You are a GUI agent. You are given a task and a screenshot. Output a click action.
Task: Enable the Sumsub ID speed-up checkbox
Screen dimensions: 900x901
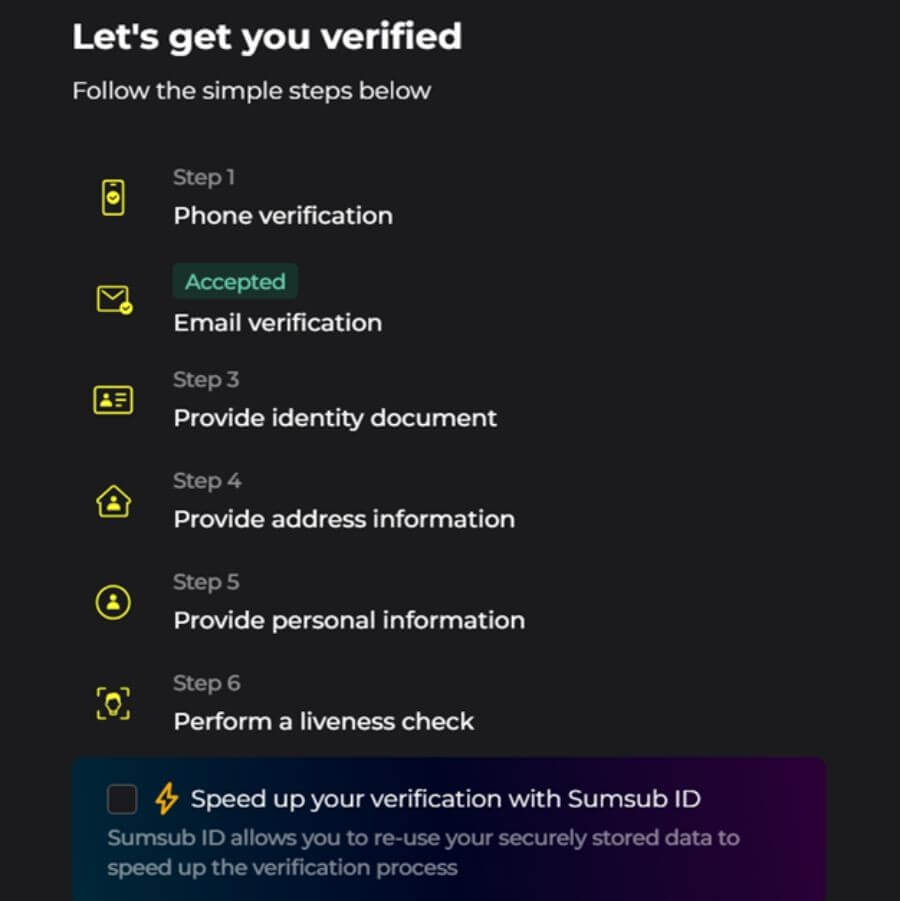click(x=122, y=798)
